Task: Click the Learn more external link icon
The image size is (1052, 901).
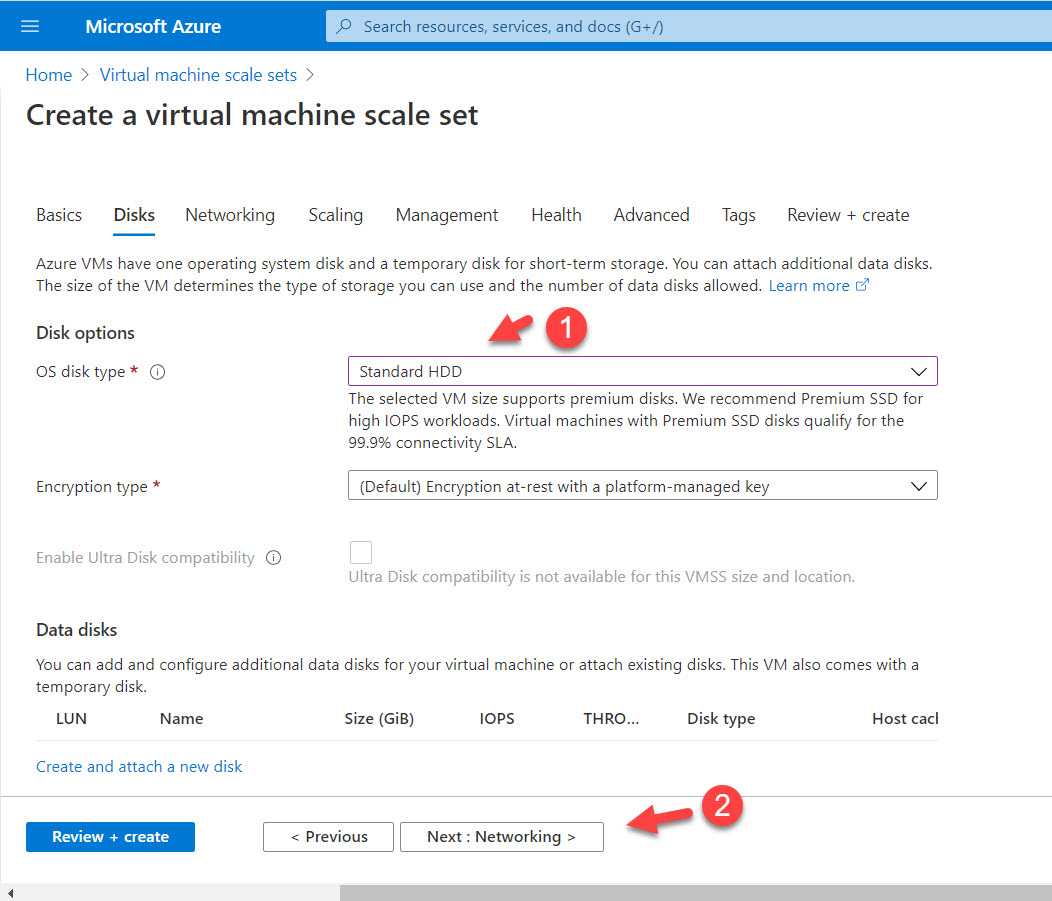Action: point(862,286)
